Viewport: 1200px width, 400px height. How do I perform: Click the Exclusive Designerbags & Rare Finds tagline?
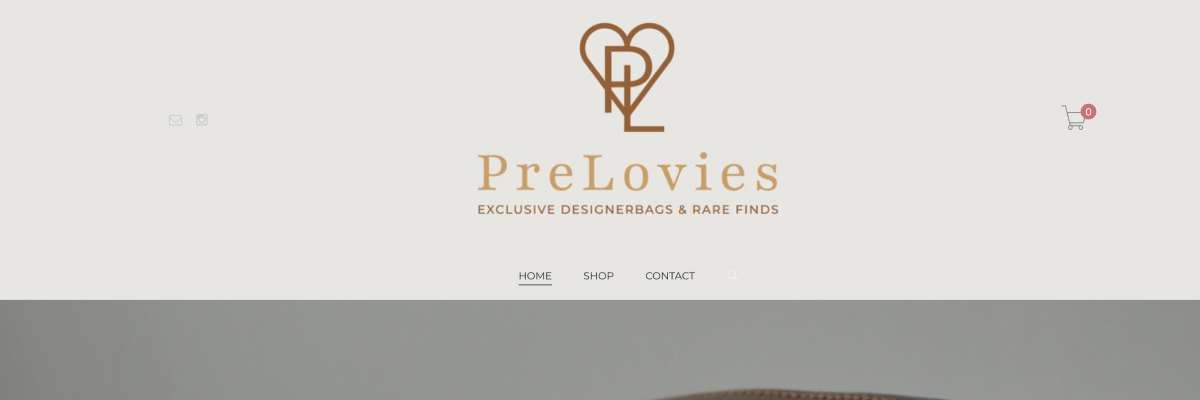click(x=628, y=210)
